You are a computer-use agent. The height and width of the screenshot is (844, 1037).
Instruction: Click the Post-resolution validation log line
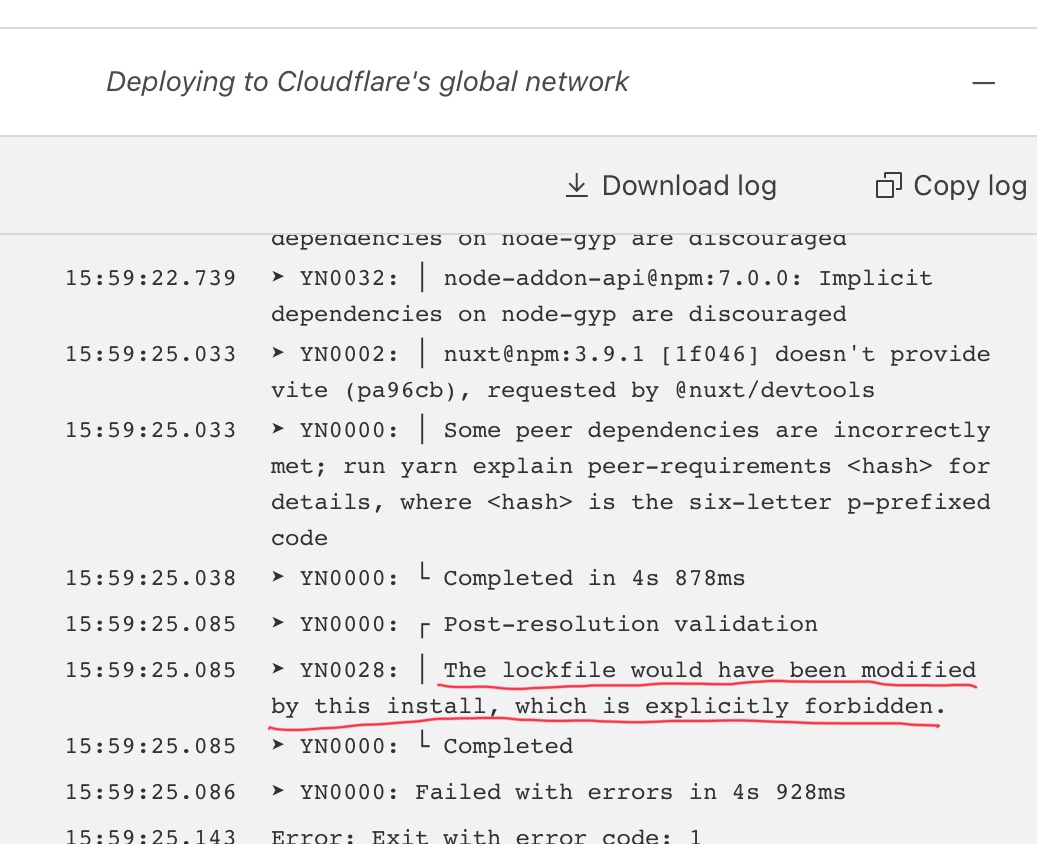click(x=630, y=624)
